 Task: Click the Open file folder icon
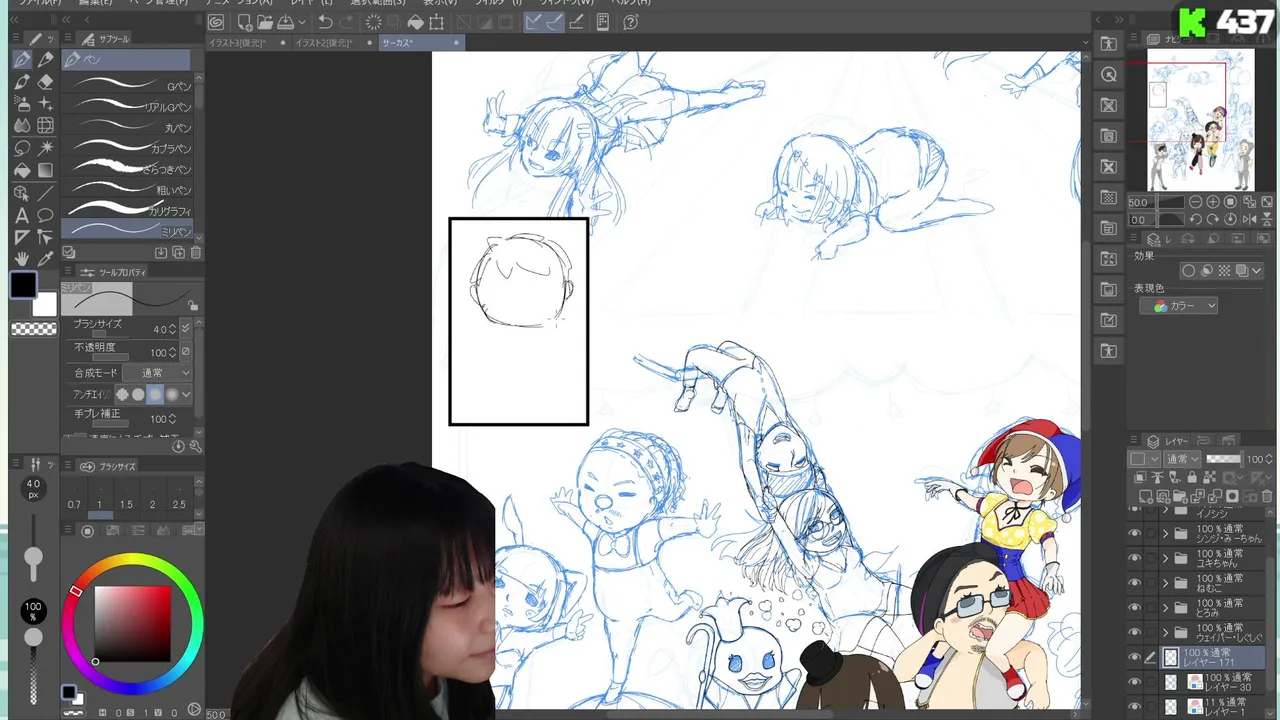tap(265, 22)
